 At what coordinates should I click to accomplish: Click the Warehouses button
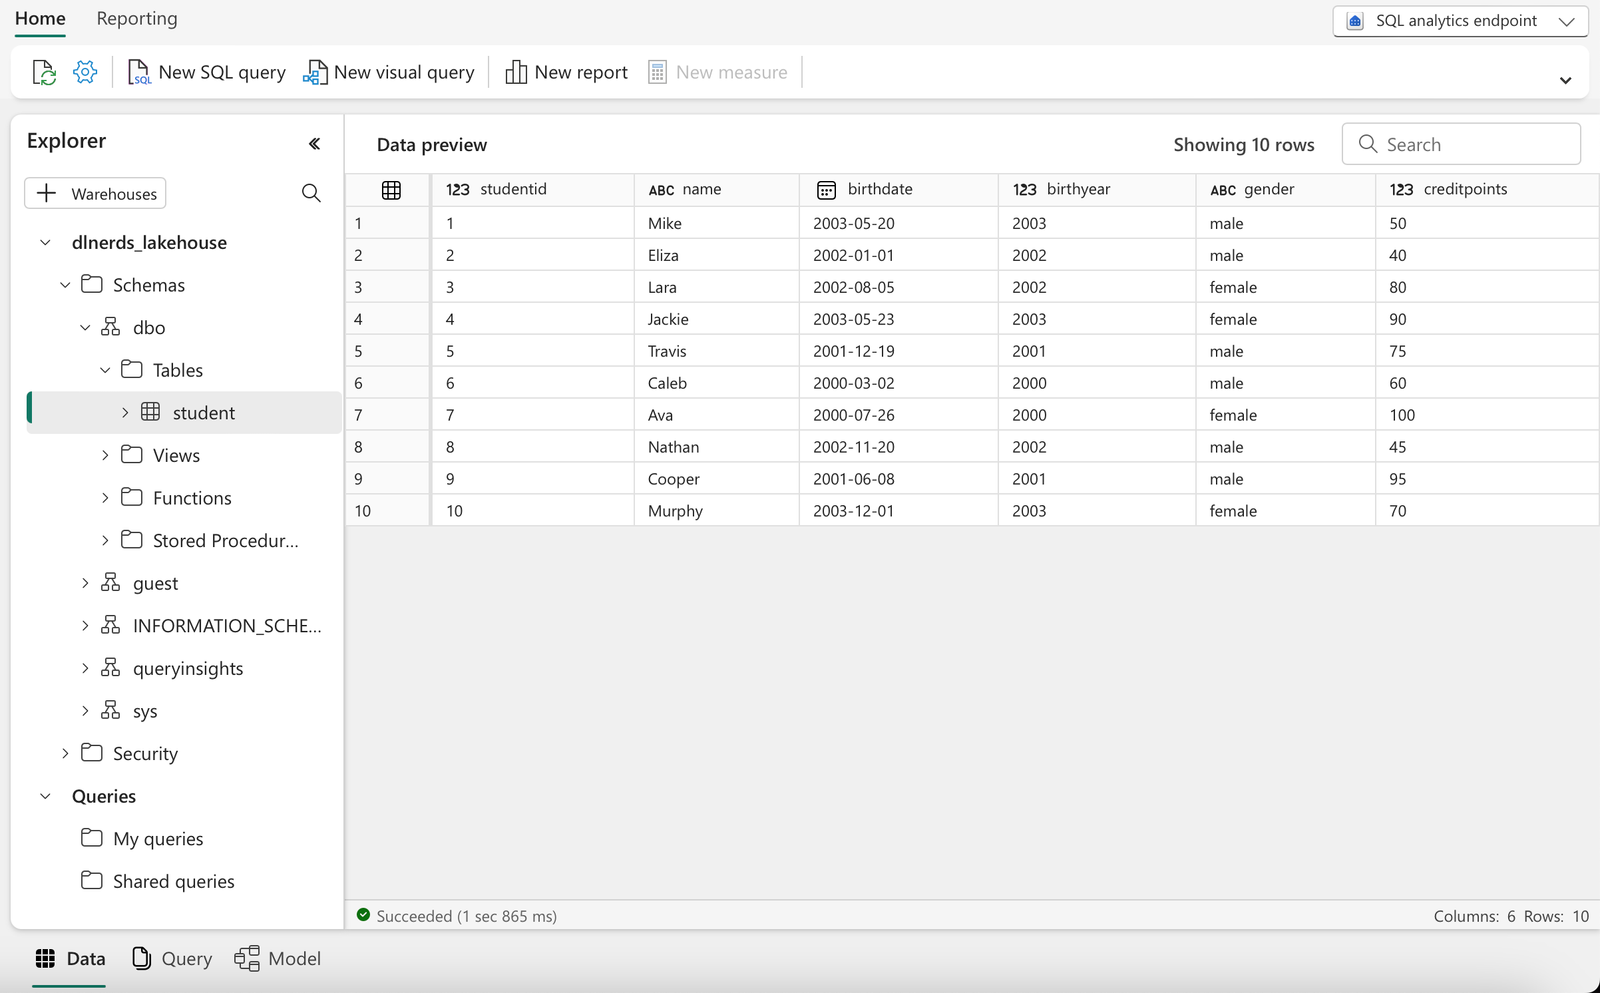point(95,193)
